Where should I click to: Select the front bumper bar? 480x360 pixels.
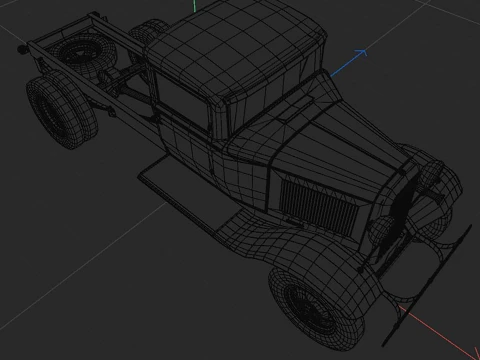pyautogui.click(x=428, y=287)
